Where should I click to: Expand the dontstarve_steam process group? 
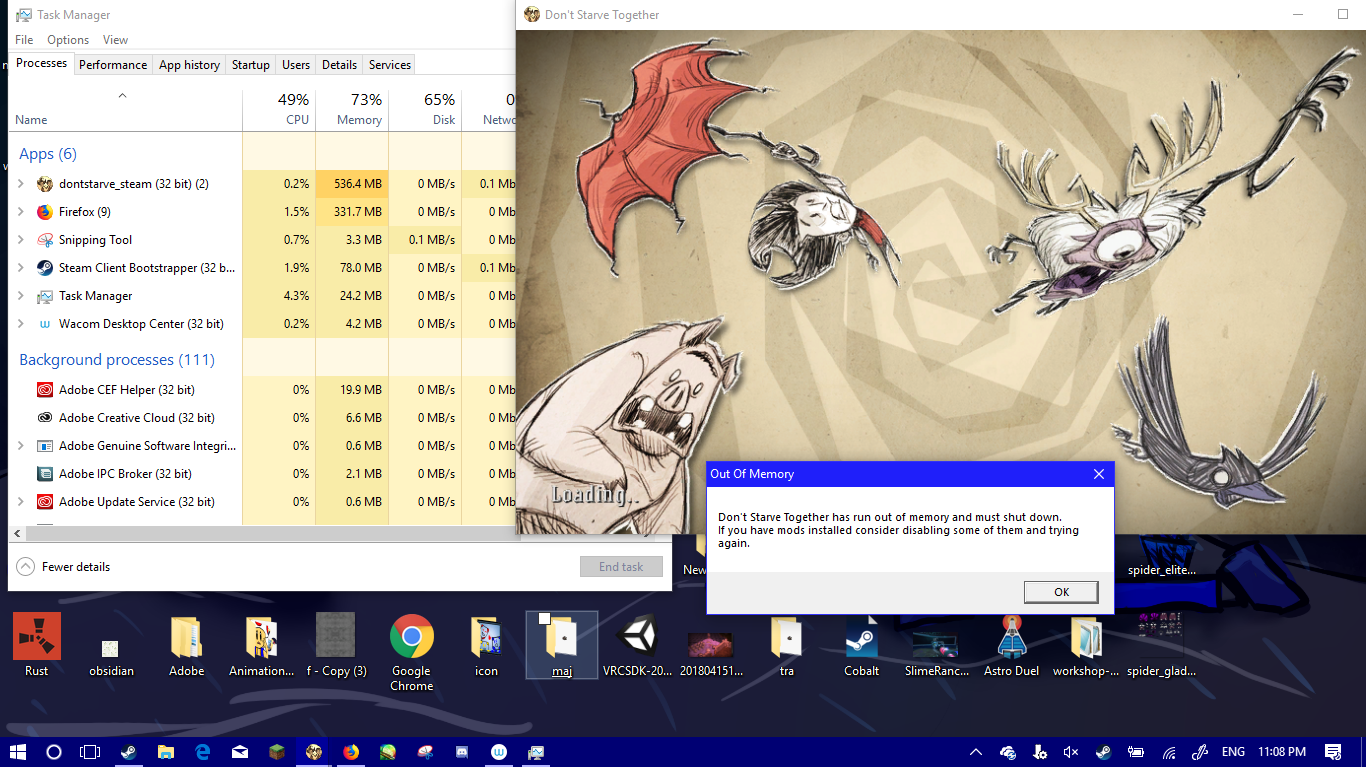[21, 184]
